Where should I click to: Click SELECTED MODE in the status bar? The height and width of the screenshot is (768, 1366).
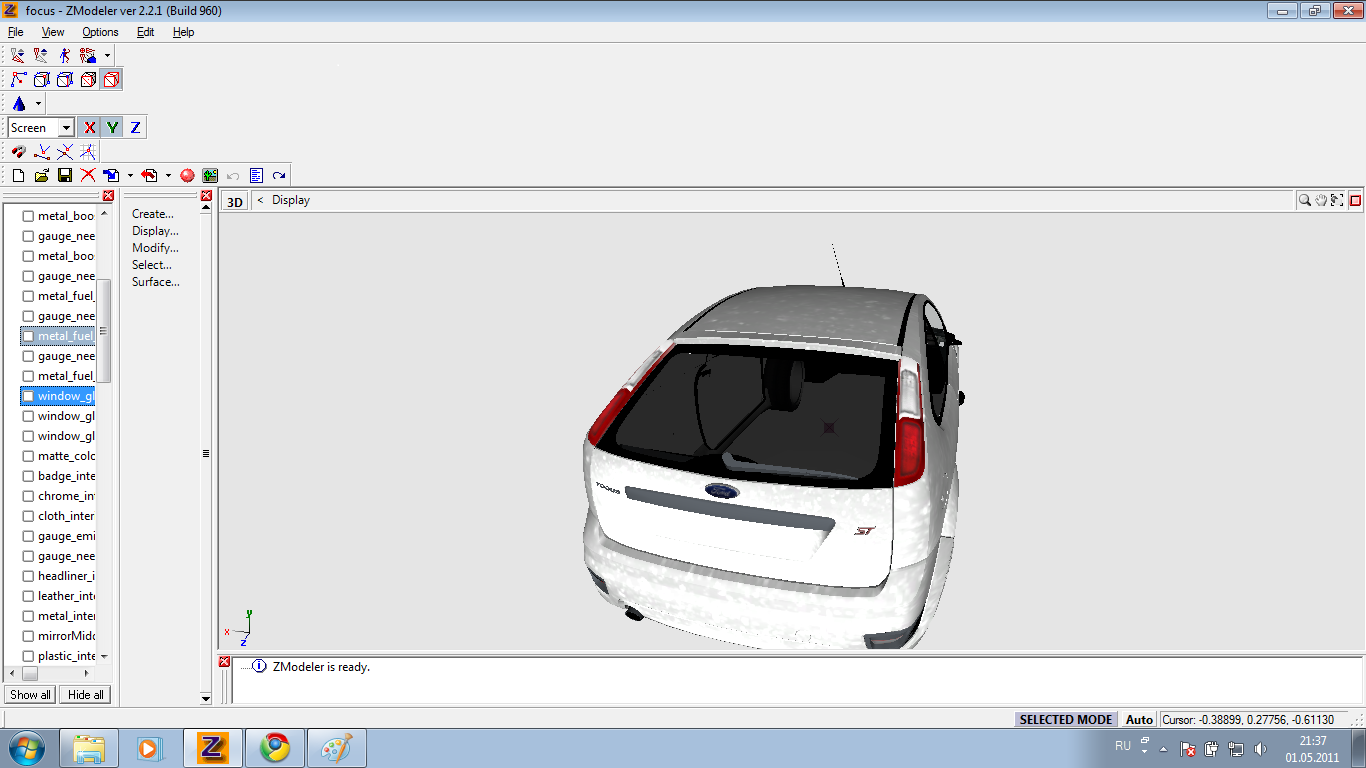(x=1066, y=719)
